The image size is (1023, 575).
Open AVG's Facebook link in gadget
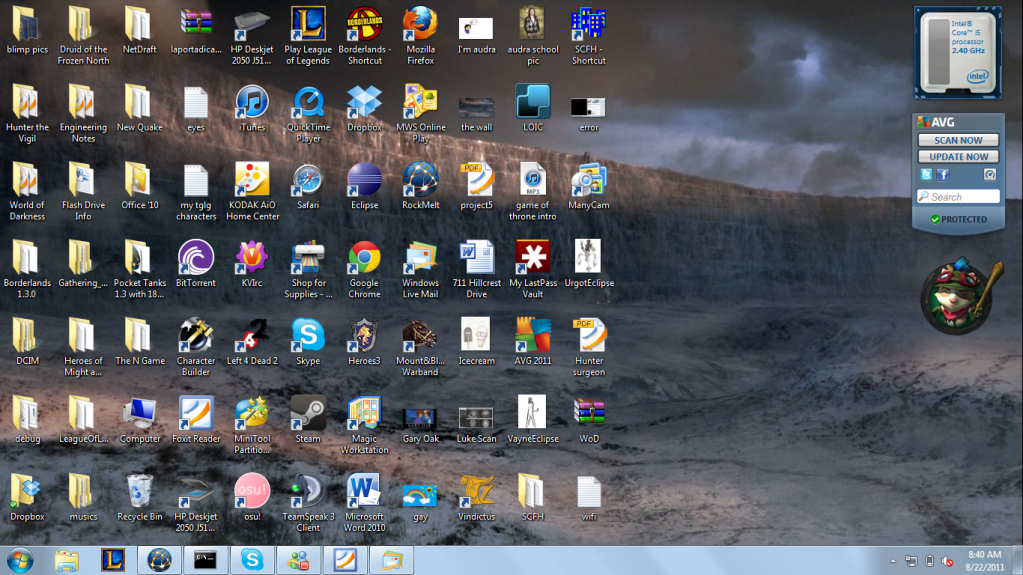[x=942, y=174]
